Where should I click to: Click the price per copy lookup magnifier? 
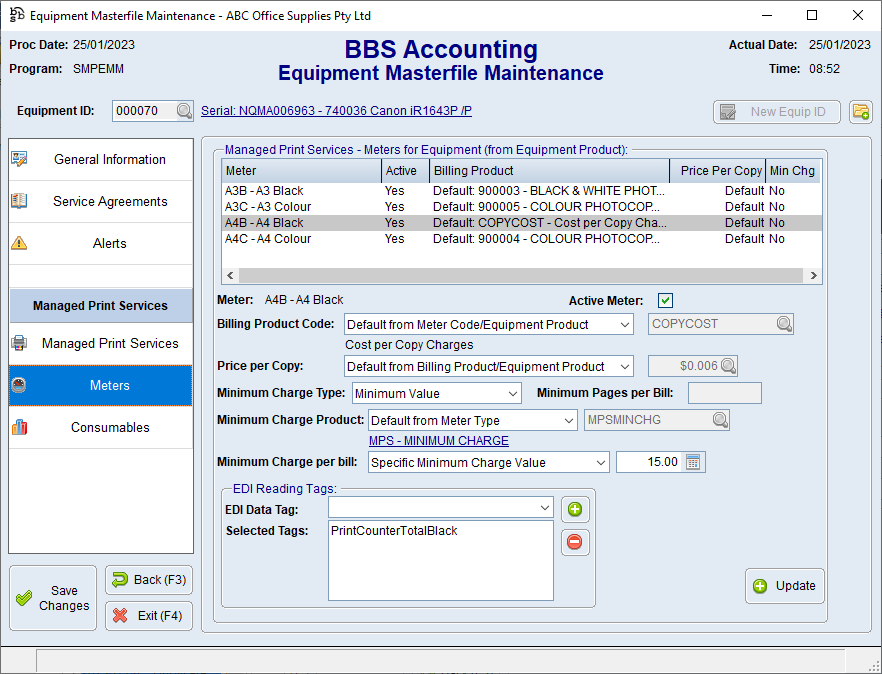coord(729,366)
